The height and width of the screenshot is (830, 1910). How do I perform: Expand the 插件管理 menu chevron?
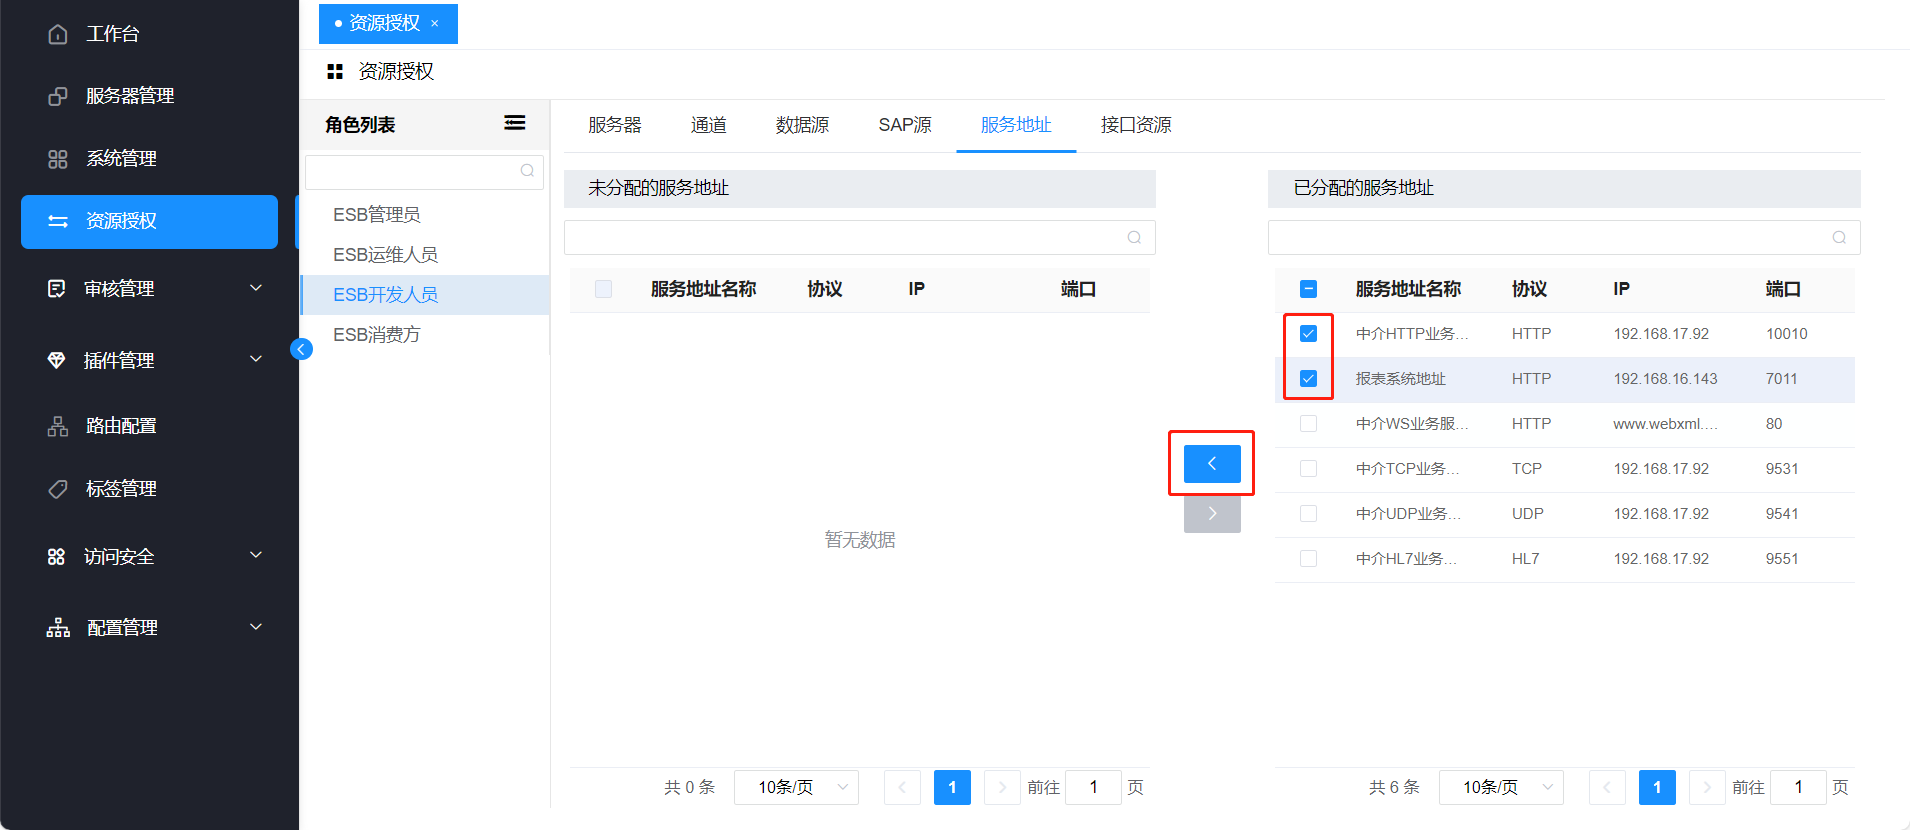click(x=256, y=359)
